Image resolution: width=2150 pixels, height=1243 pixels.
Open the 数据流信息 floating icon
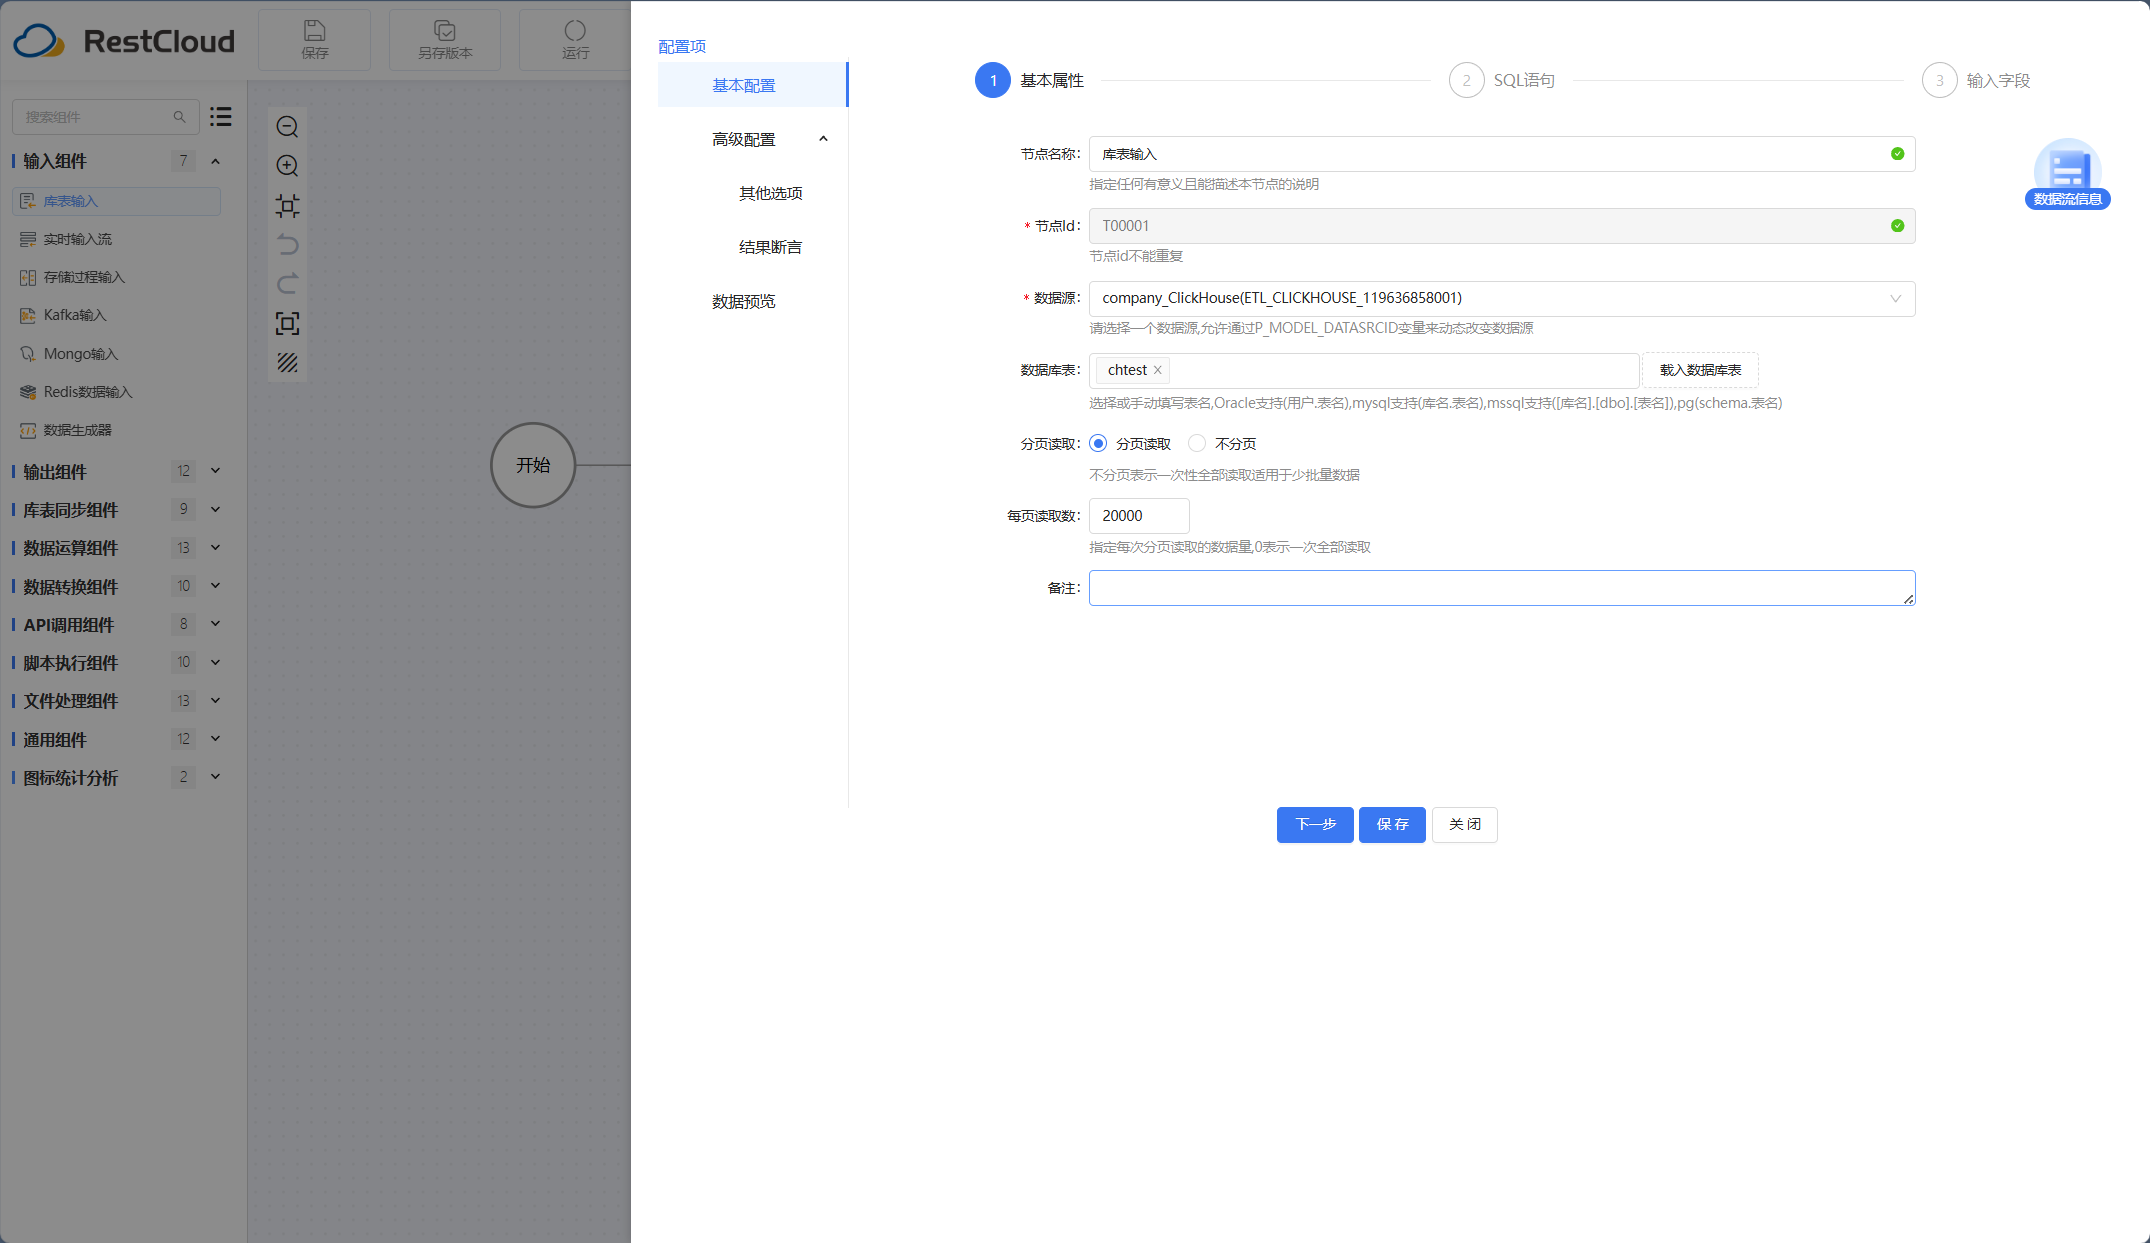(2067, 174)
